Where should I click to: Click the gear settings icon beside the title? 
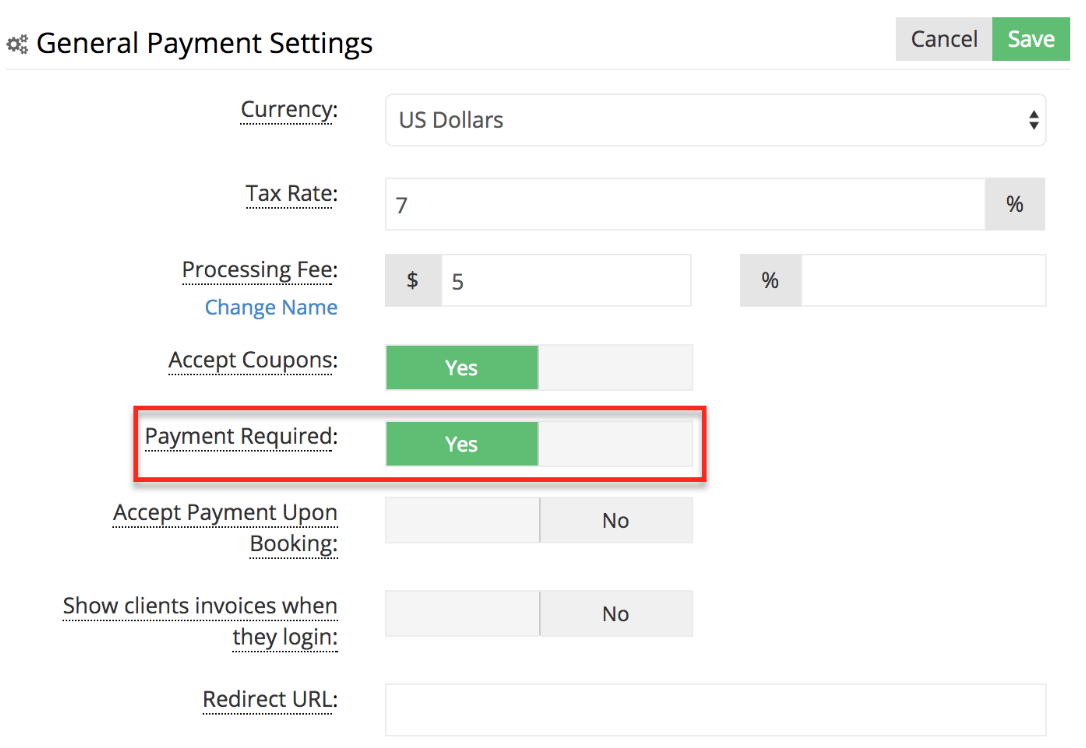tap(16, 43)
